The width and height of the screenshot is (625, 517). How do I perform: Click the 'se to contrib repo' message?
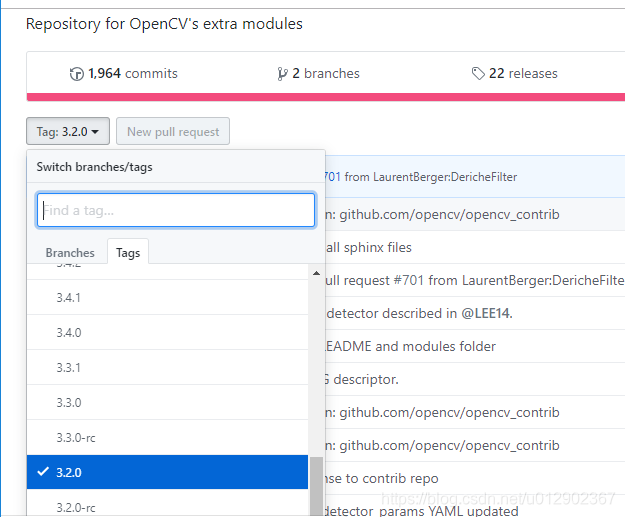pyautogui.click(x=382, y=478)
